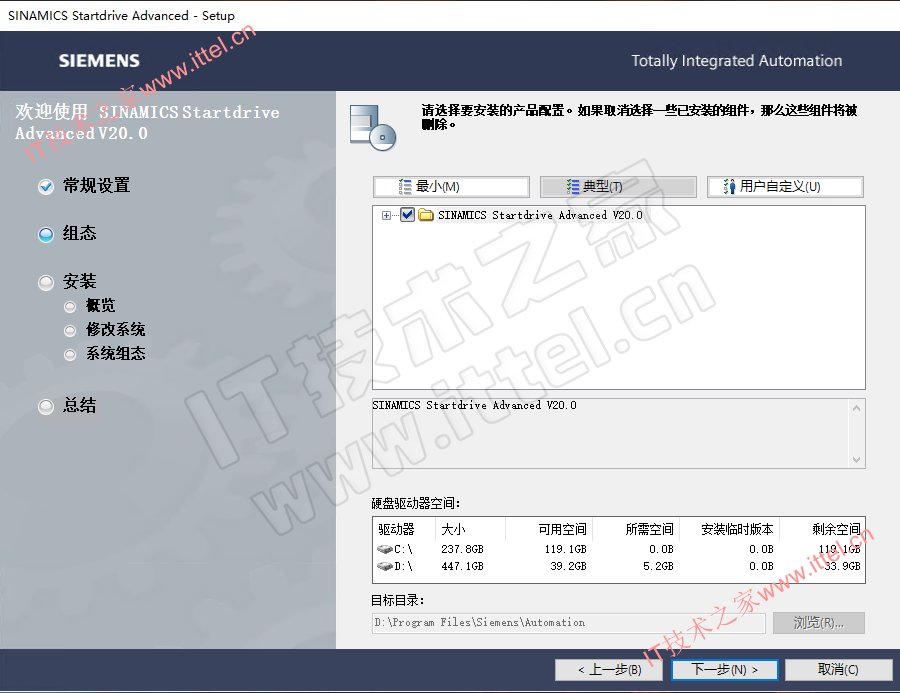Click the grey status bullet beside 安装
Image resolution: width=900 pixels, height=693 pixels.
[46, 282]
